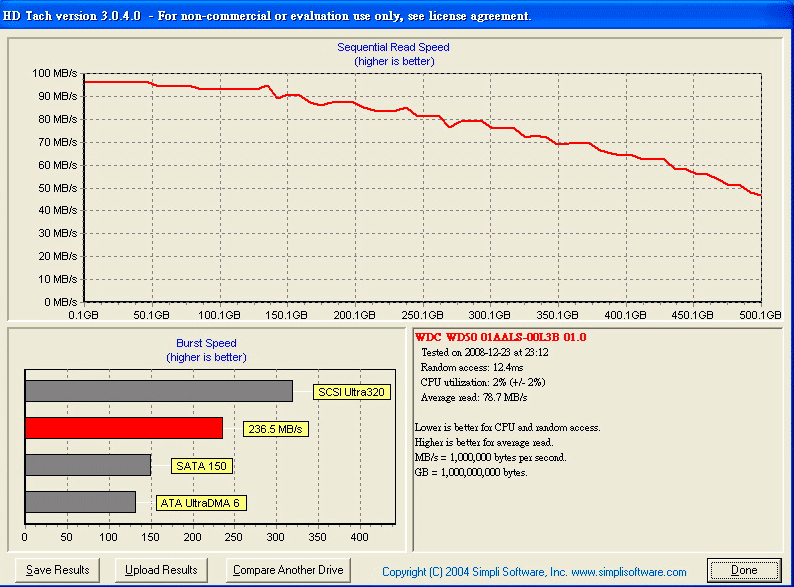Click the SCSI Ultra320 yellow label
The height and width of the screenshot is (587, 794).
pyautogui.click(x=350, y=392)
